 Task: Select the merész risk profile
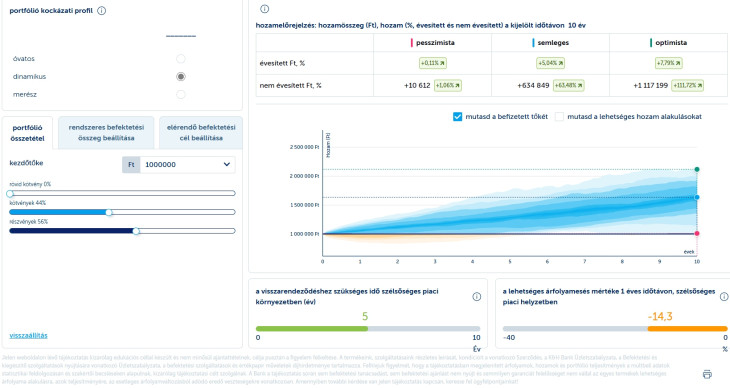(181, 95)
